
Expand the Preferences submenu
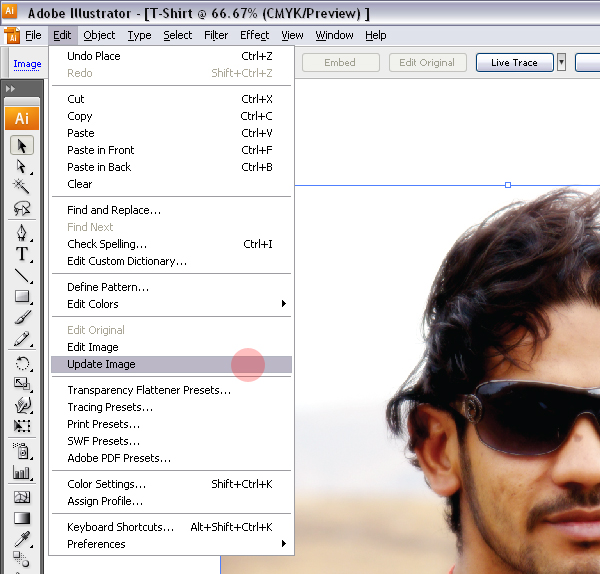coord(284,543)
